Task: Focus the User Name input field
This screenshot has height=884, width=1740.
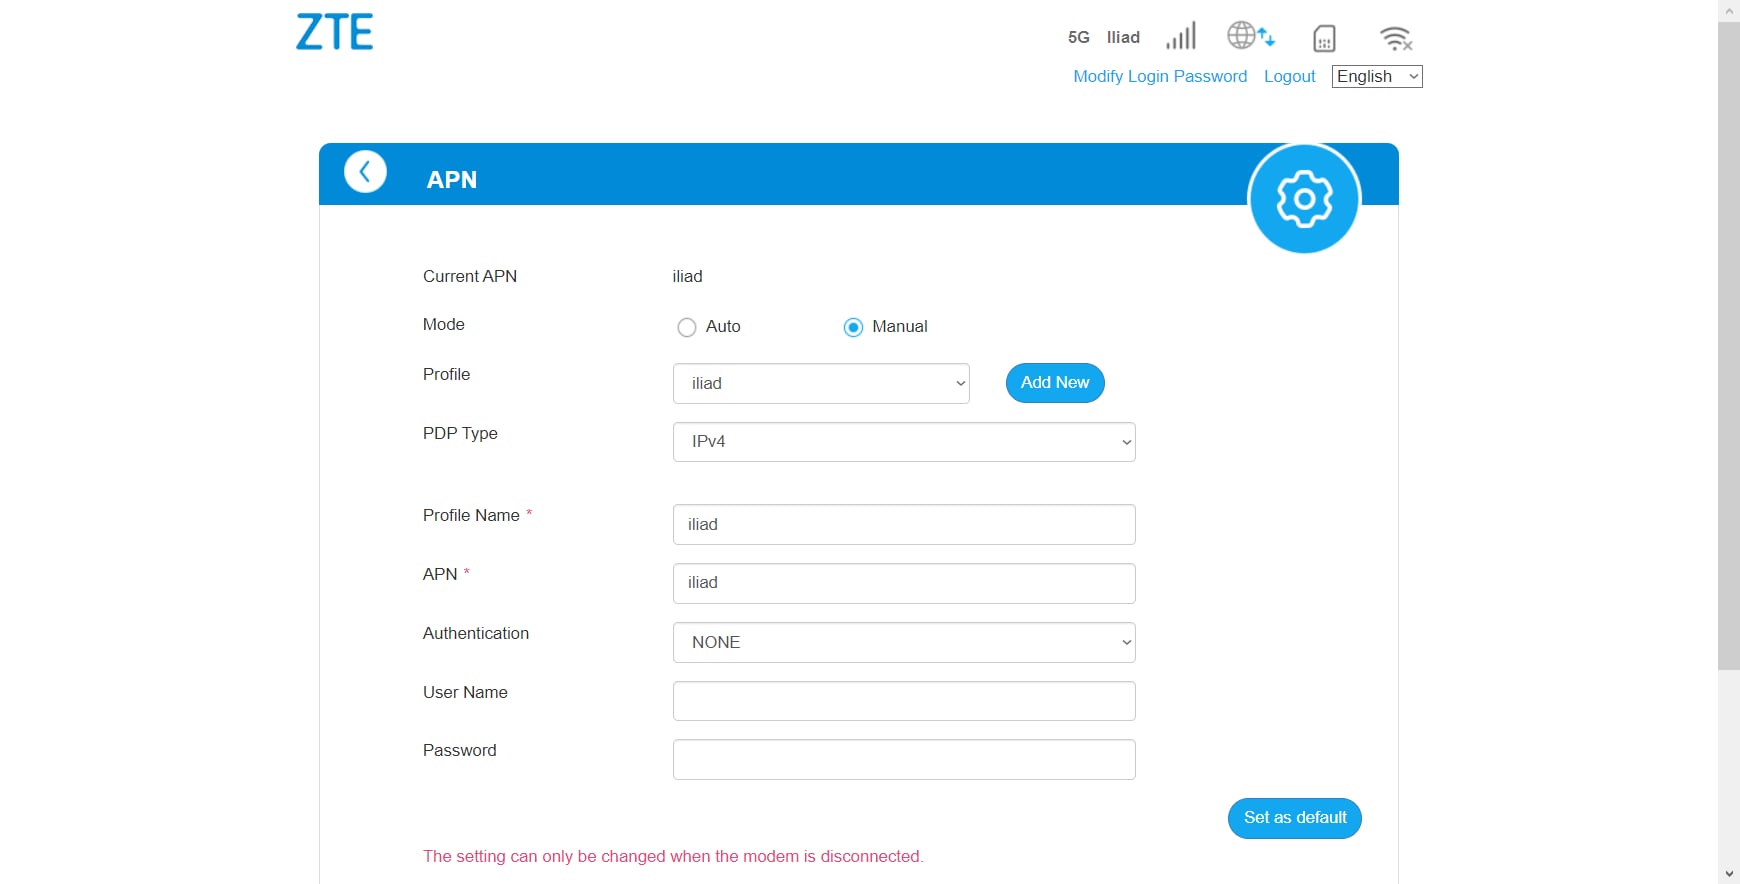Action: (x=904, y=701)
